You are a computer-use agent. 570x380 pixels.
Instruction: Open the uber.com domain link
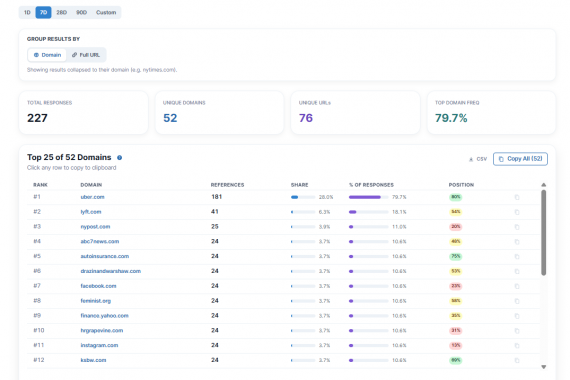[x=92, y=197]
